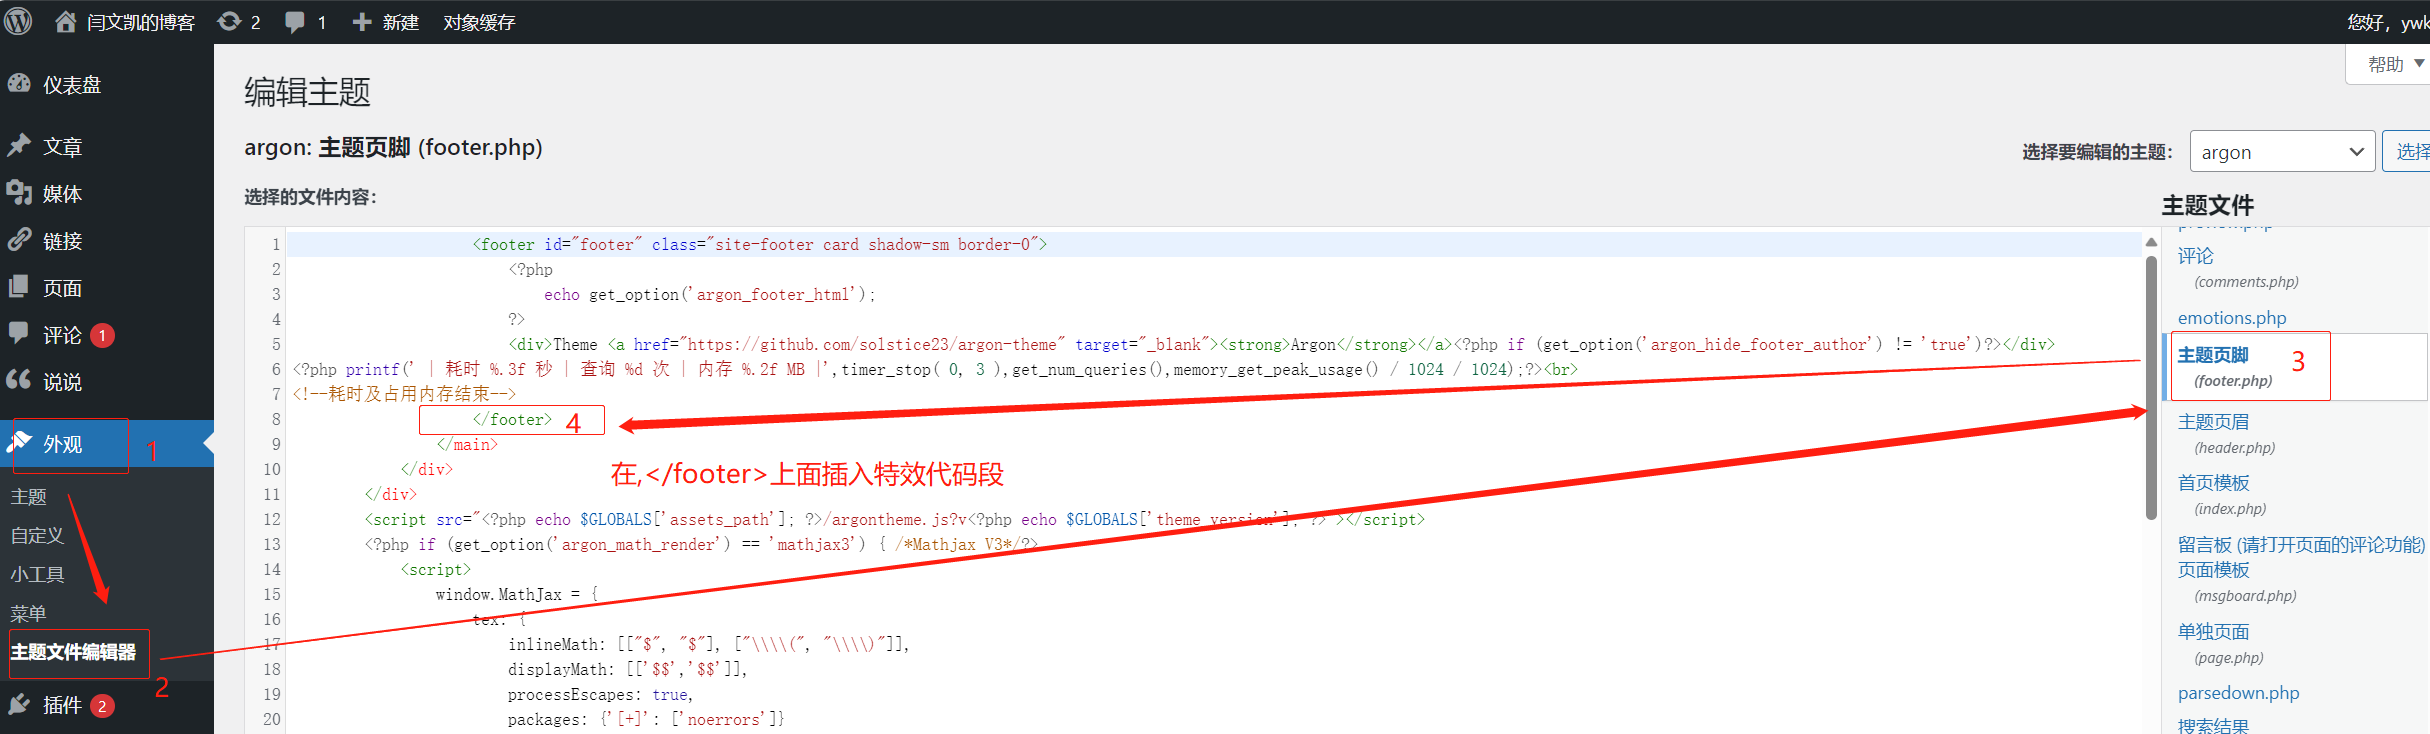Open the parsedown.php file link
This screenshot has width=2430, height=734.
tap(2238, 693)
